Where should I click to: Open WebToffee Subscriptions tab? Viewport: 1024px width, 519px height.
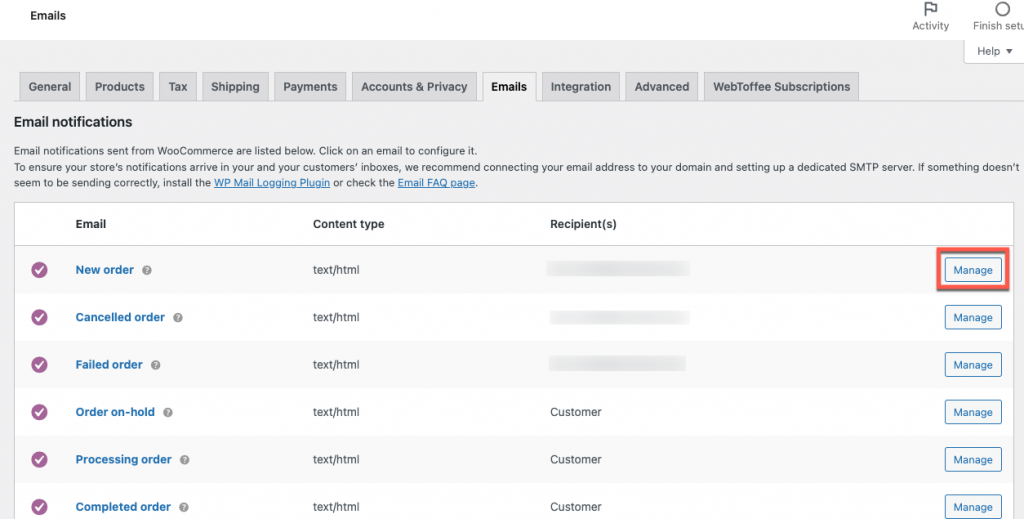click(781, 87)
